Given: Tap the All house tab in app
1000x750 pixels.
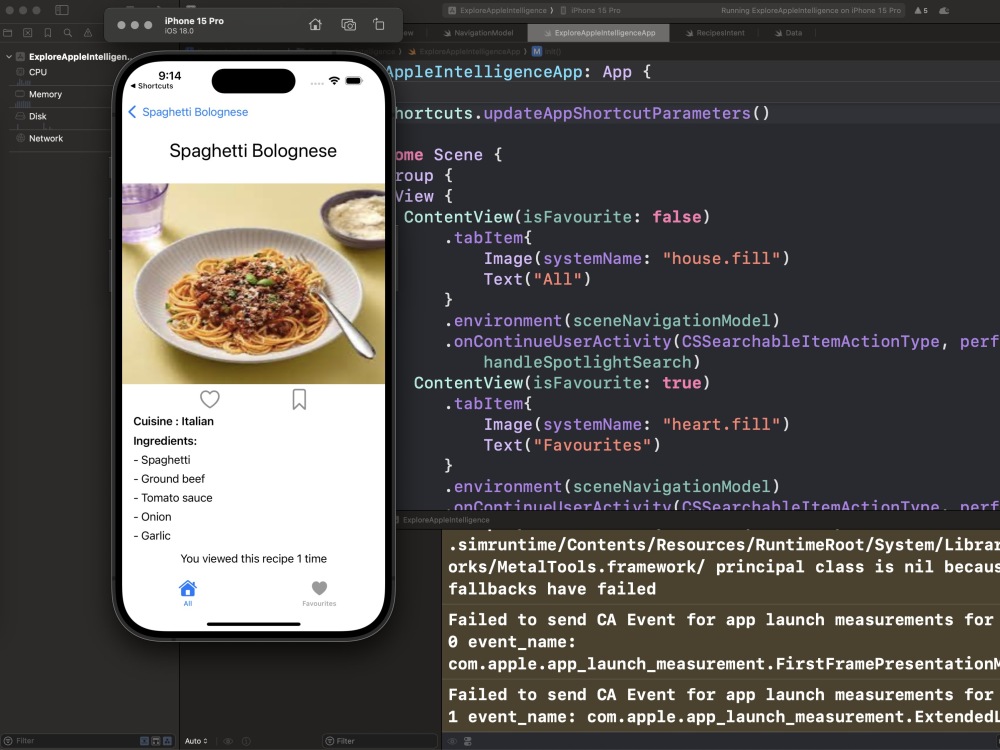Looking at the screenshot, I should (x=188, y=593).
